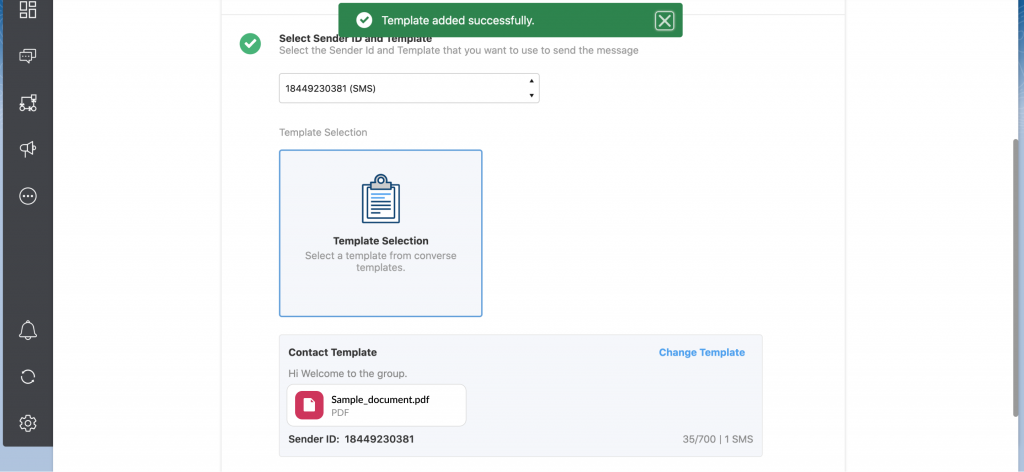Click the Change Template link
Image resolution: width=1024 pixels, height=472 pixels.
pos(701,353)
